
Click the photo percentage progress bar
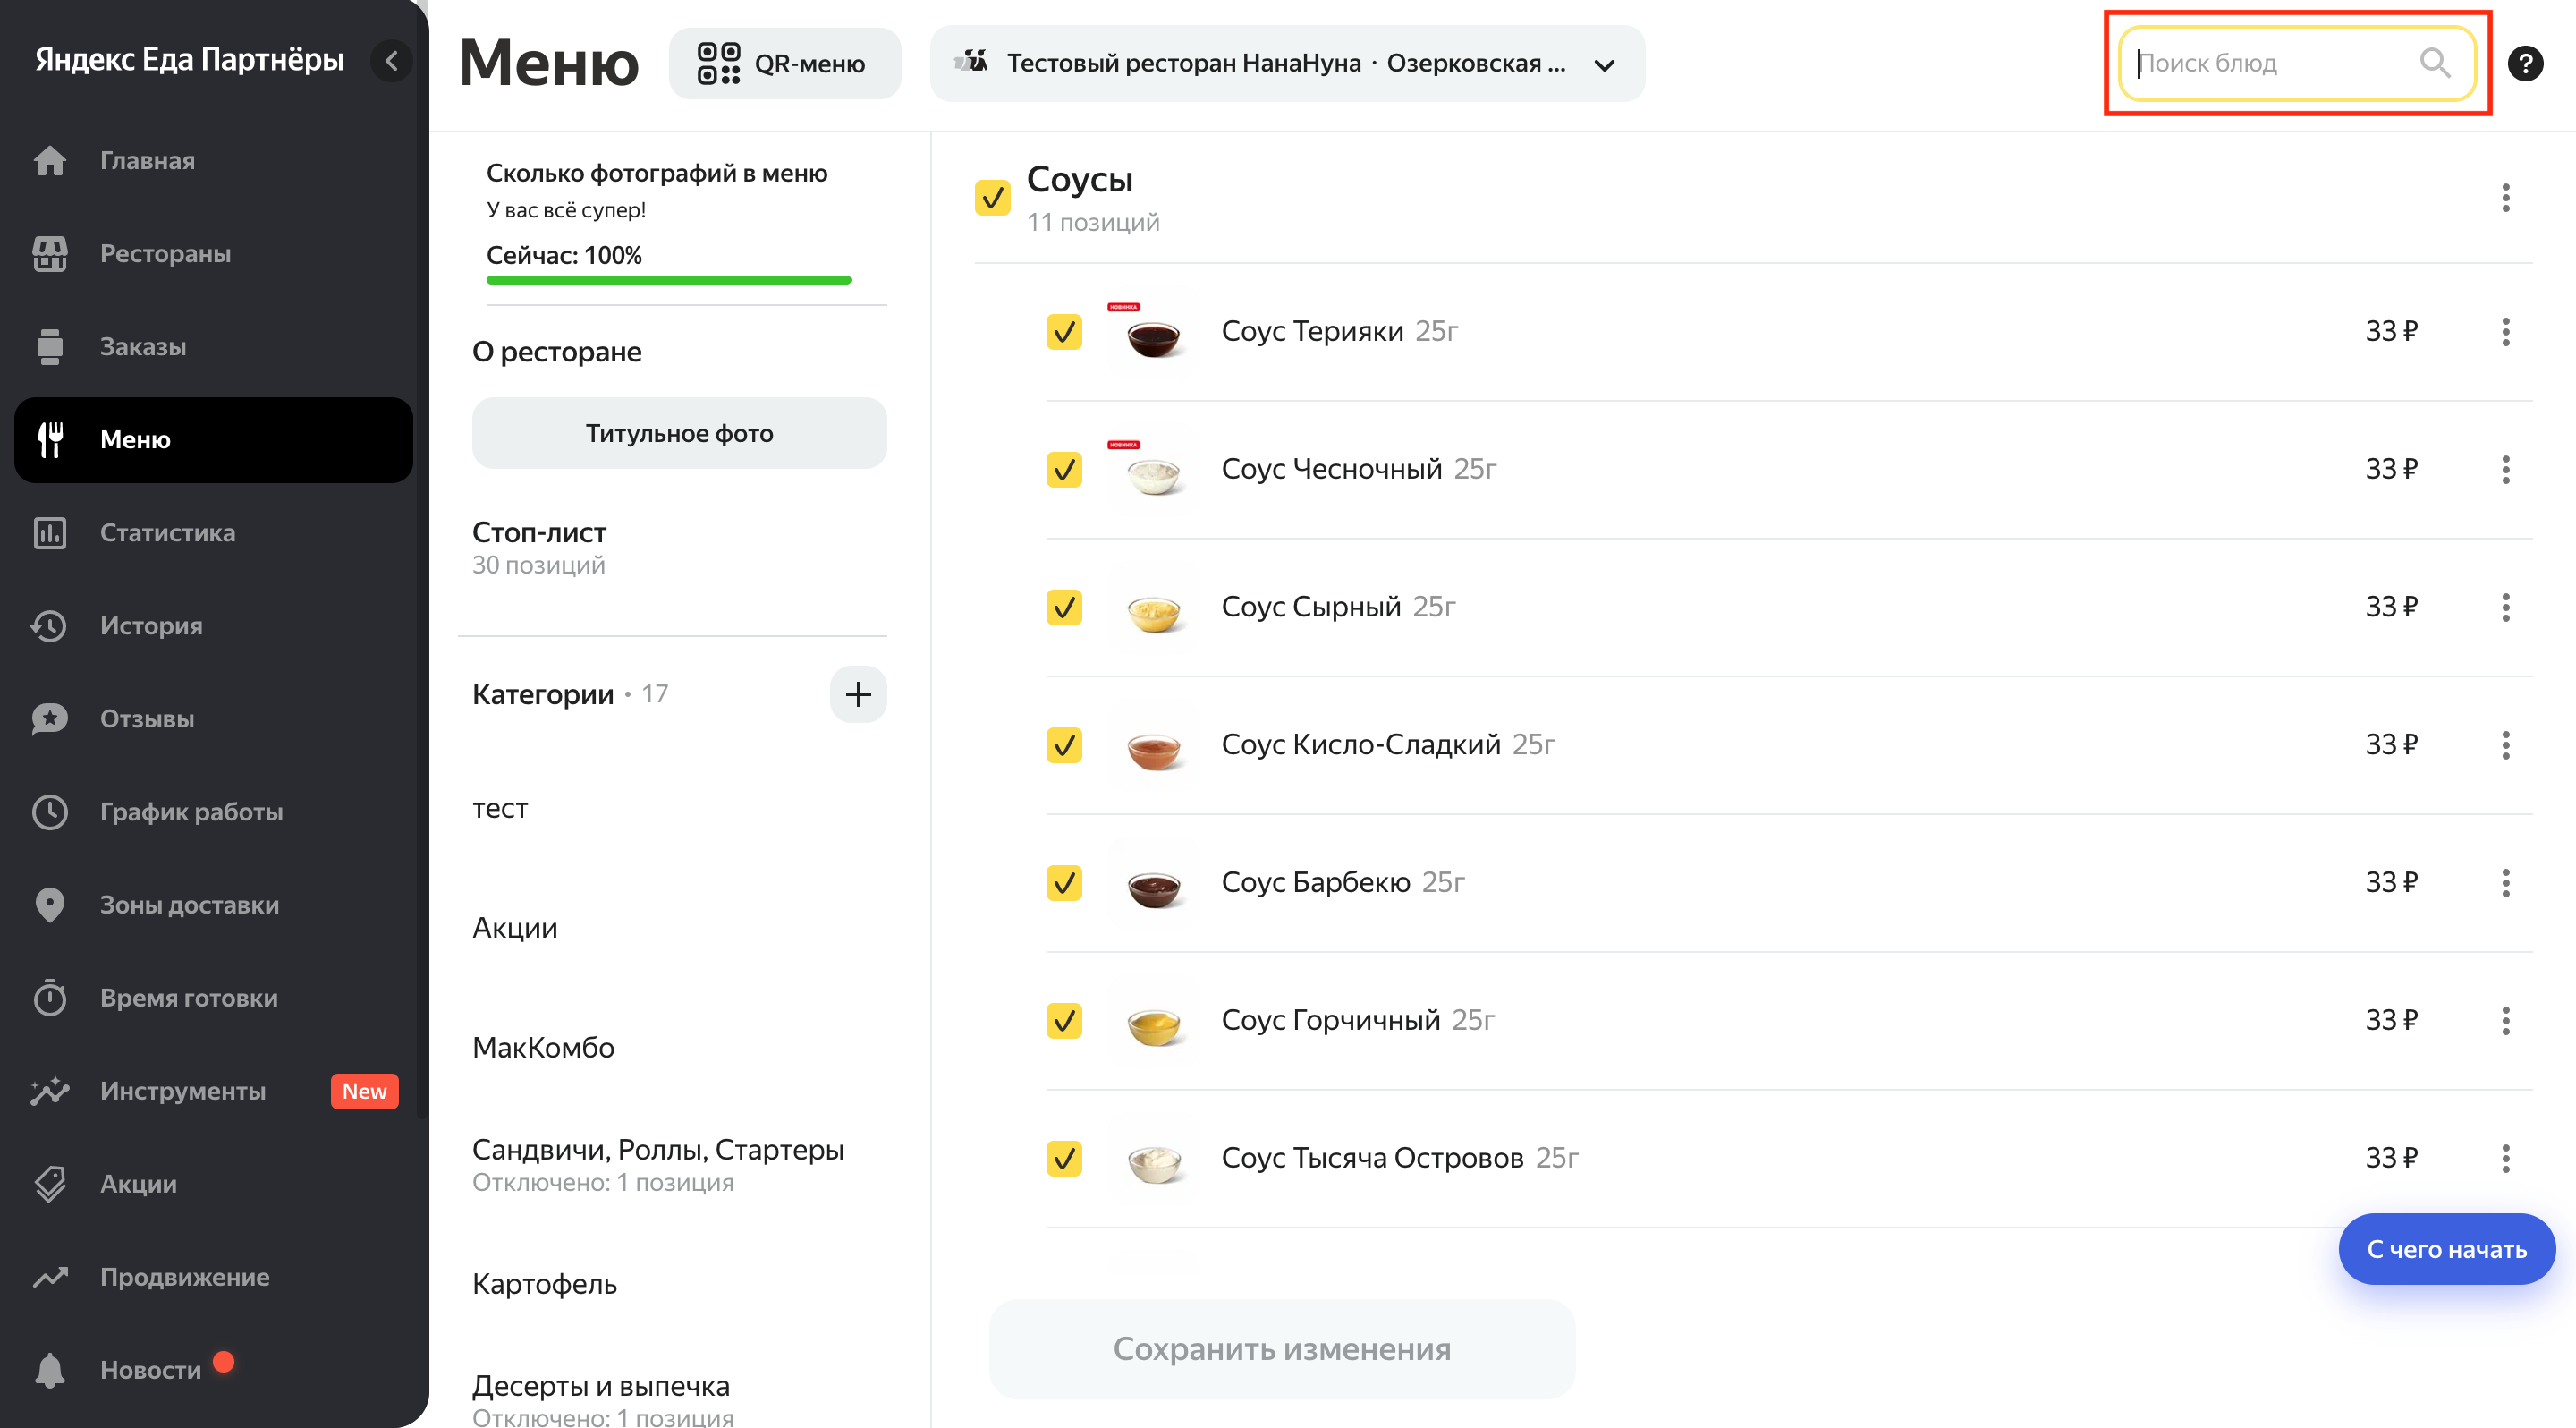pos(668,280)
